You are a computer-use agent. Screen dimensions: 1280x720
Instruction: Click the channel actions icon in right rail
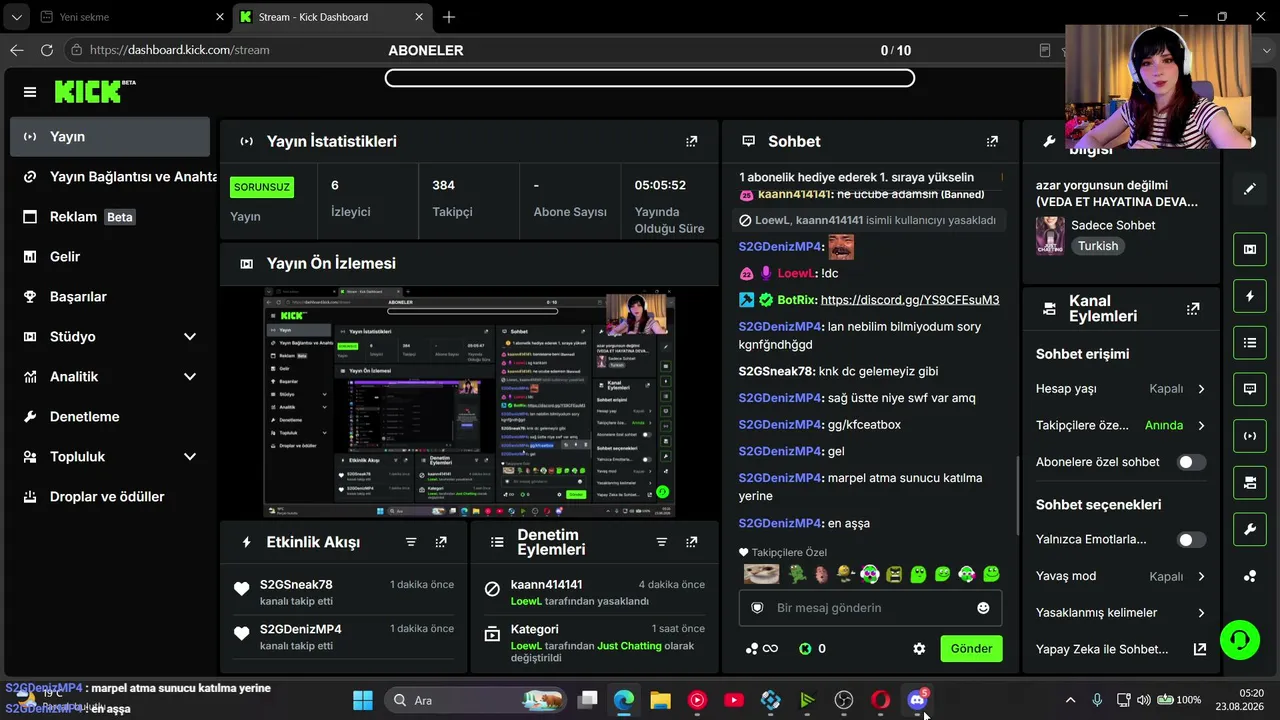coord(1250,483)
